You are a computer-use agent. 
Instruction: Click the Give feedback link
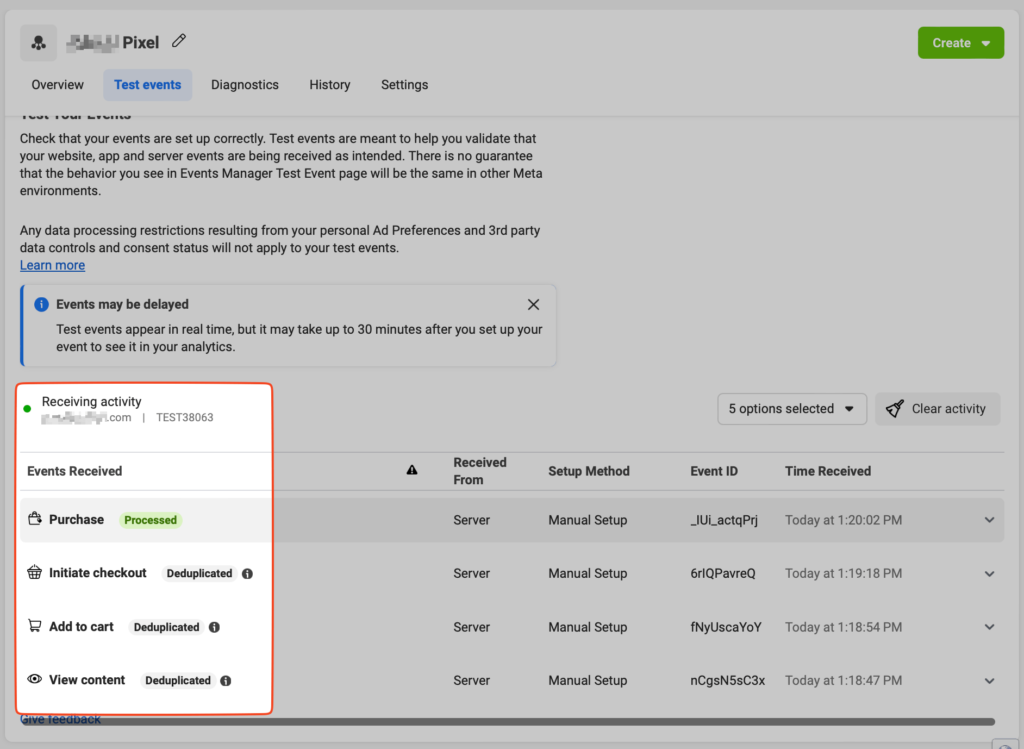click(x=60, y=720)
